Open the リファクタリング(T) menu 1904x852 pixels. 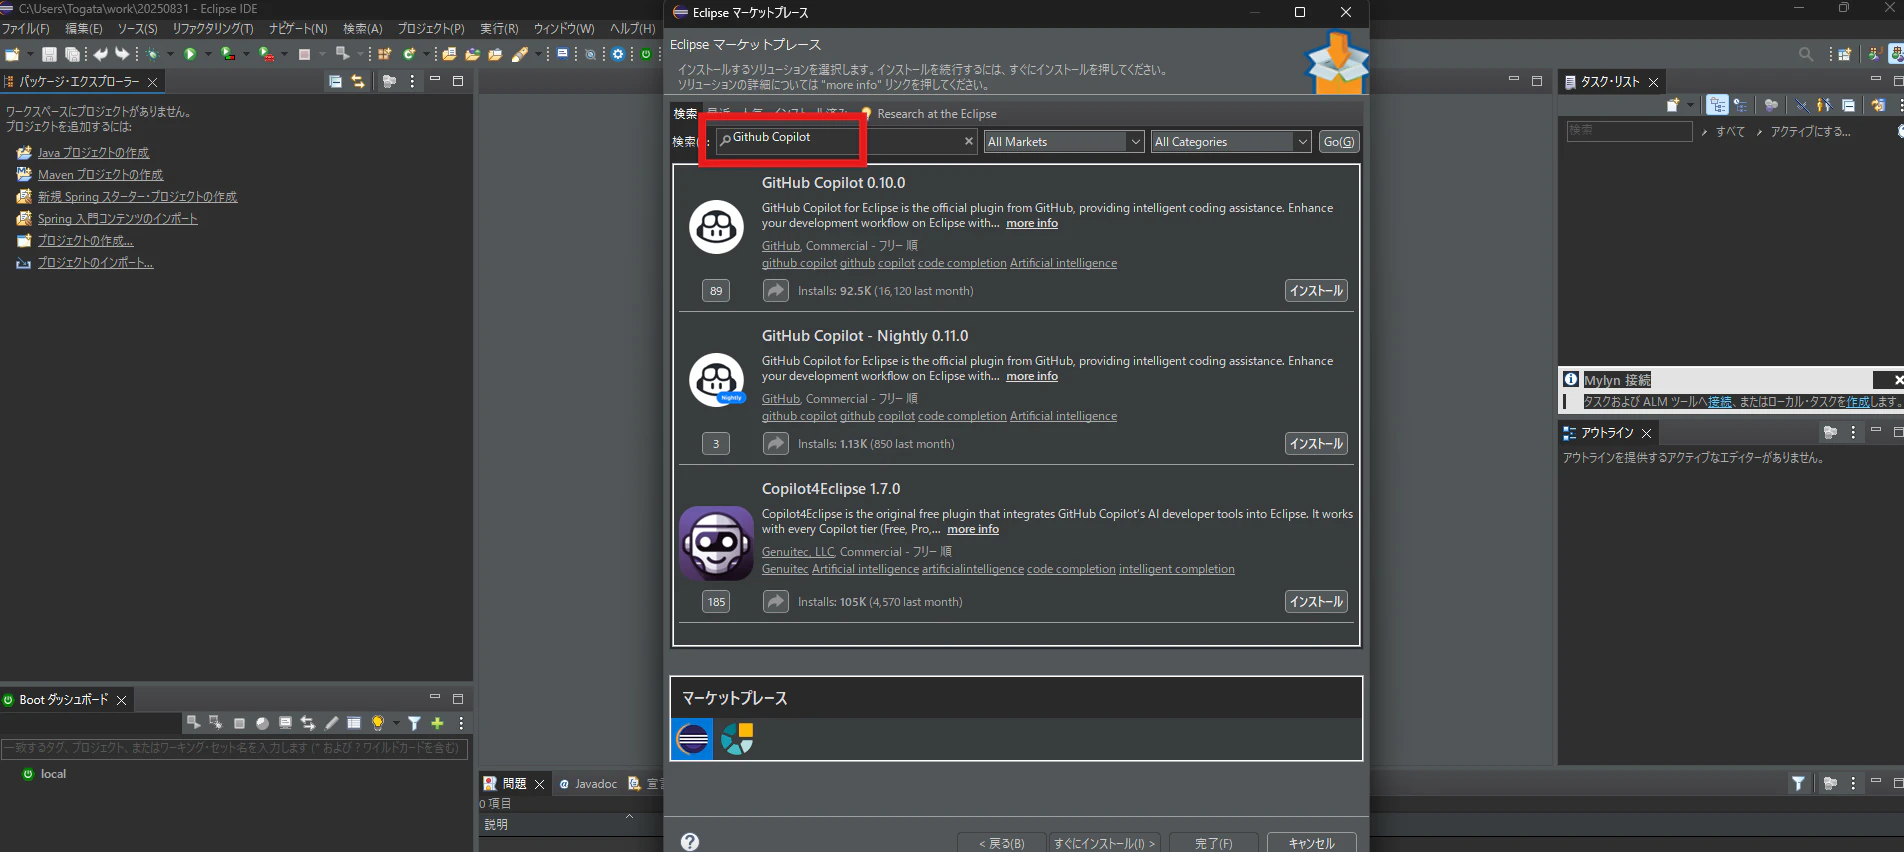coord(213,29)
